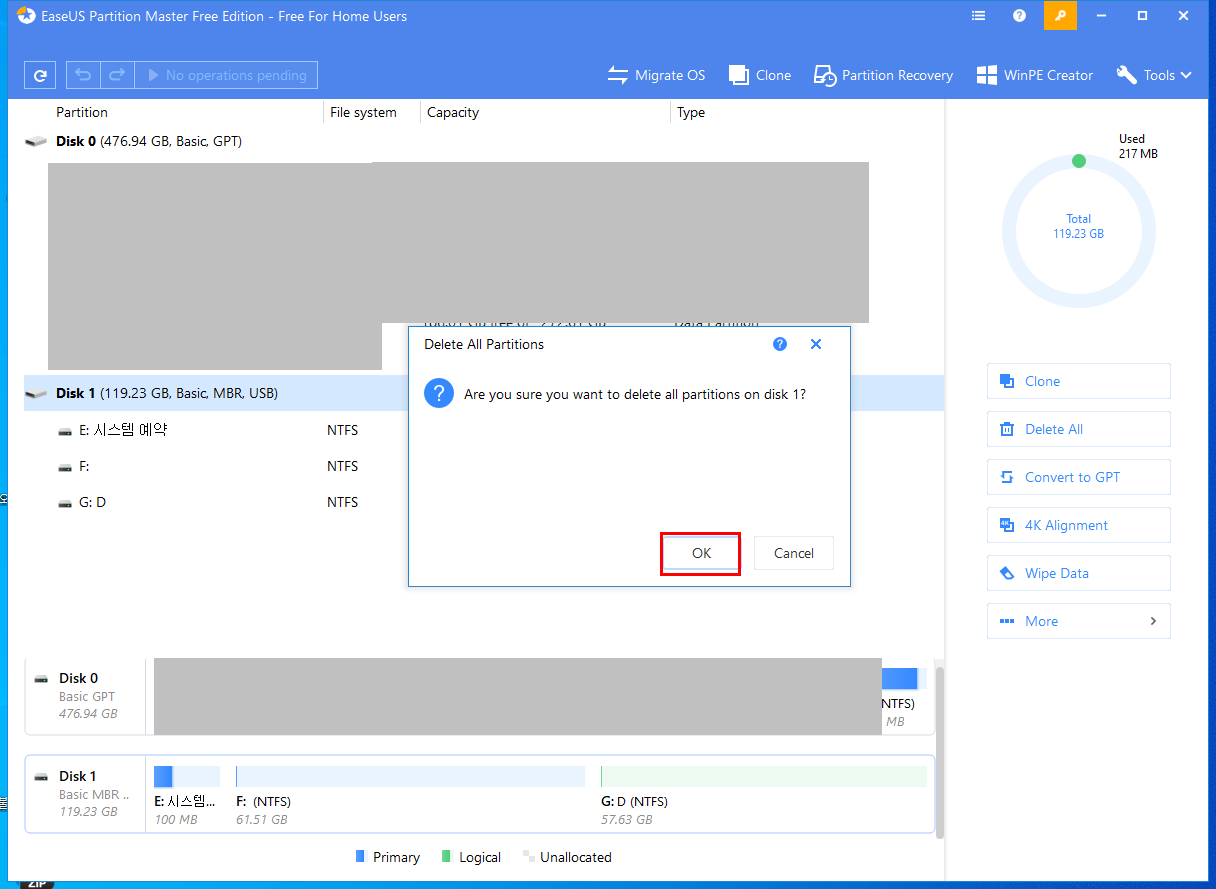Click Clone in the right side panel
1216x889 pixels.
click(x=1078, y=381)
